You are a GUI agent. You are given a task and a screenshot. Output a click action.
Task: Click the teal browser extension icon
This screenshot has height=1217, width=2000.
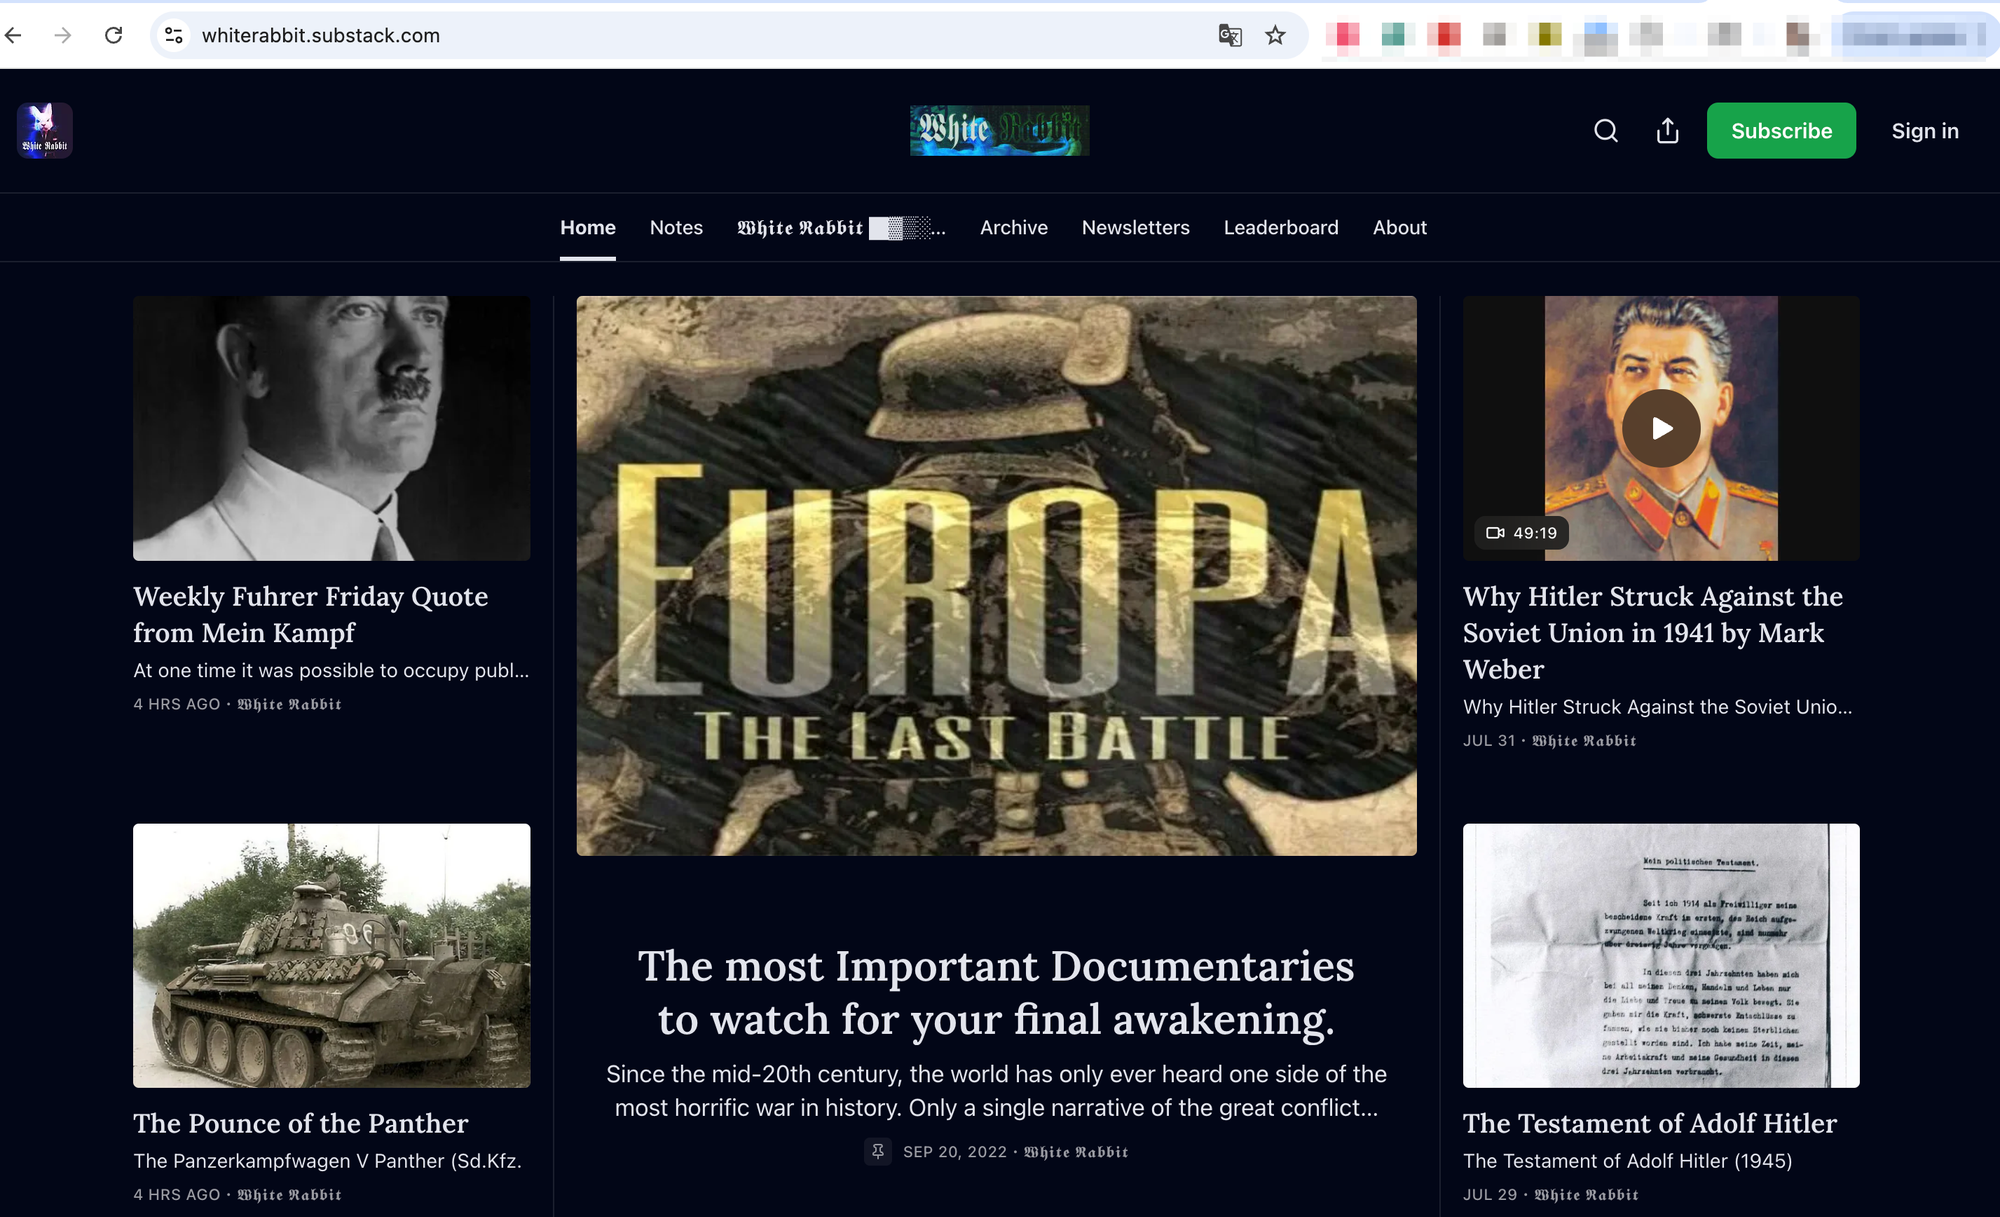click(1392, 35)
